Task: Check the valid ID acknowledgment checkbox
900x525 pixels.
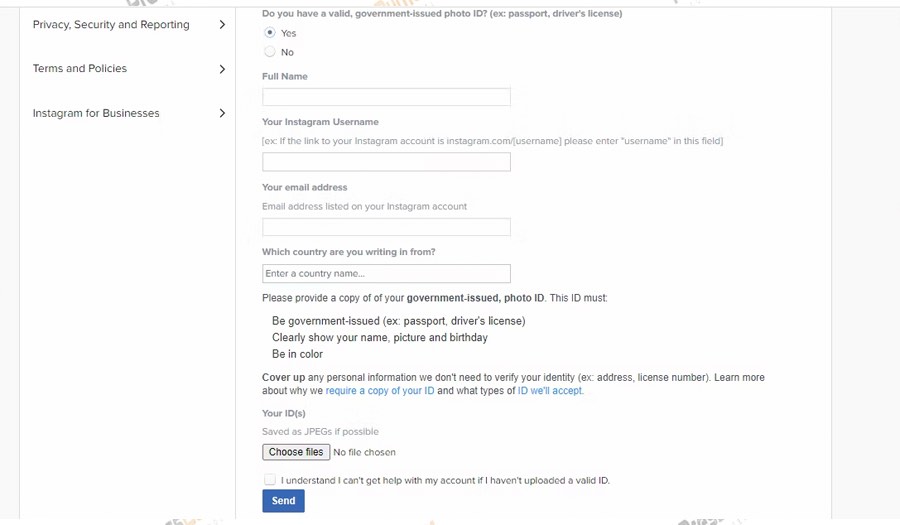Action: [x=270, y=480]
